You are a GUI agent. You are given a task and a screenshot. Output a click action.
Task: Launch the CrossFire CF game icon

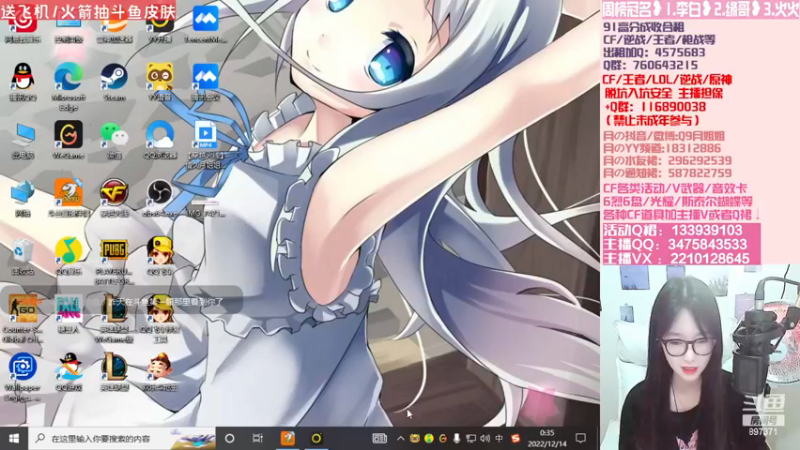[114, 193]
